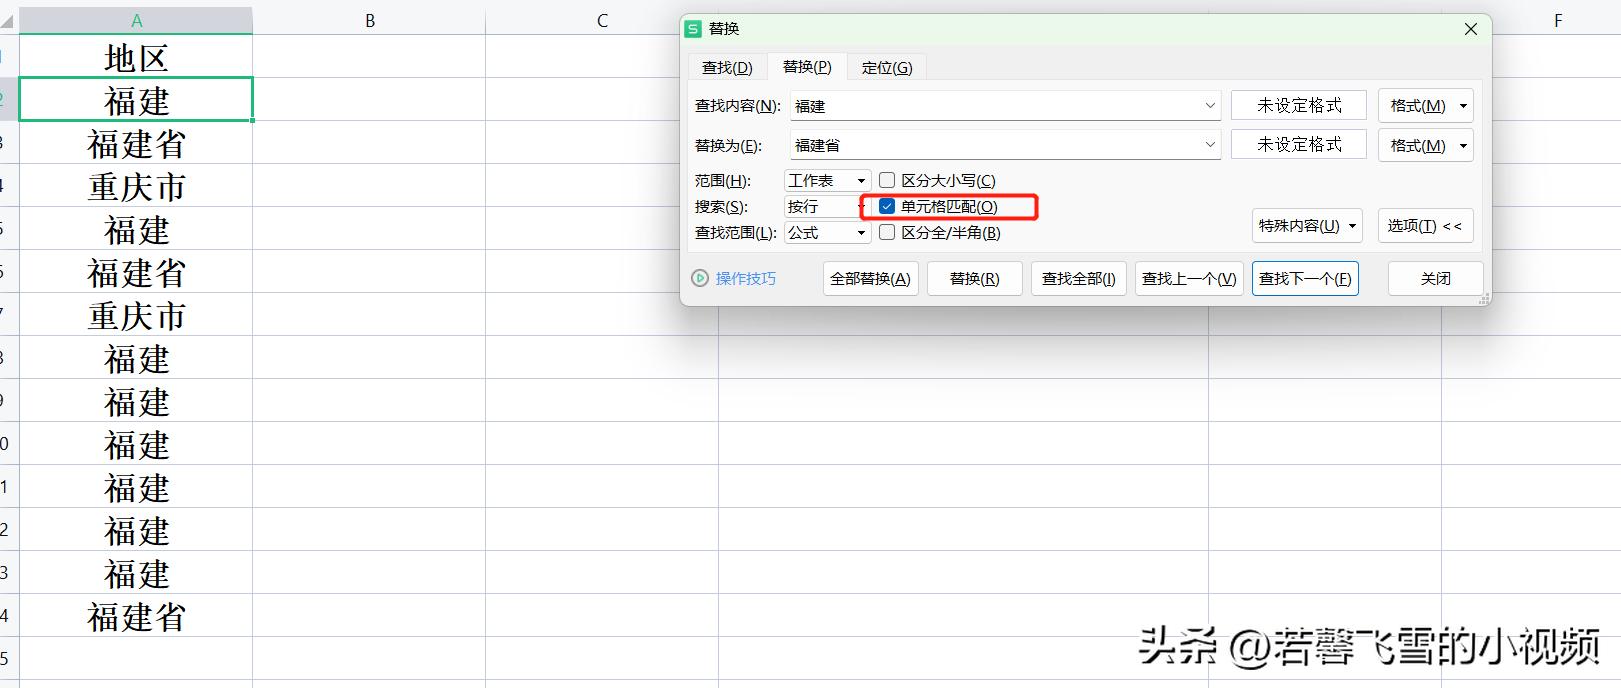Enable the 区分全/半角(B) checkbox

point(887,232)
